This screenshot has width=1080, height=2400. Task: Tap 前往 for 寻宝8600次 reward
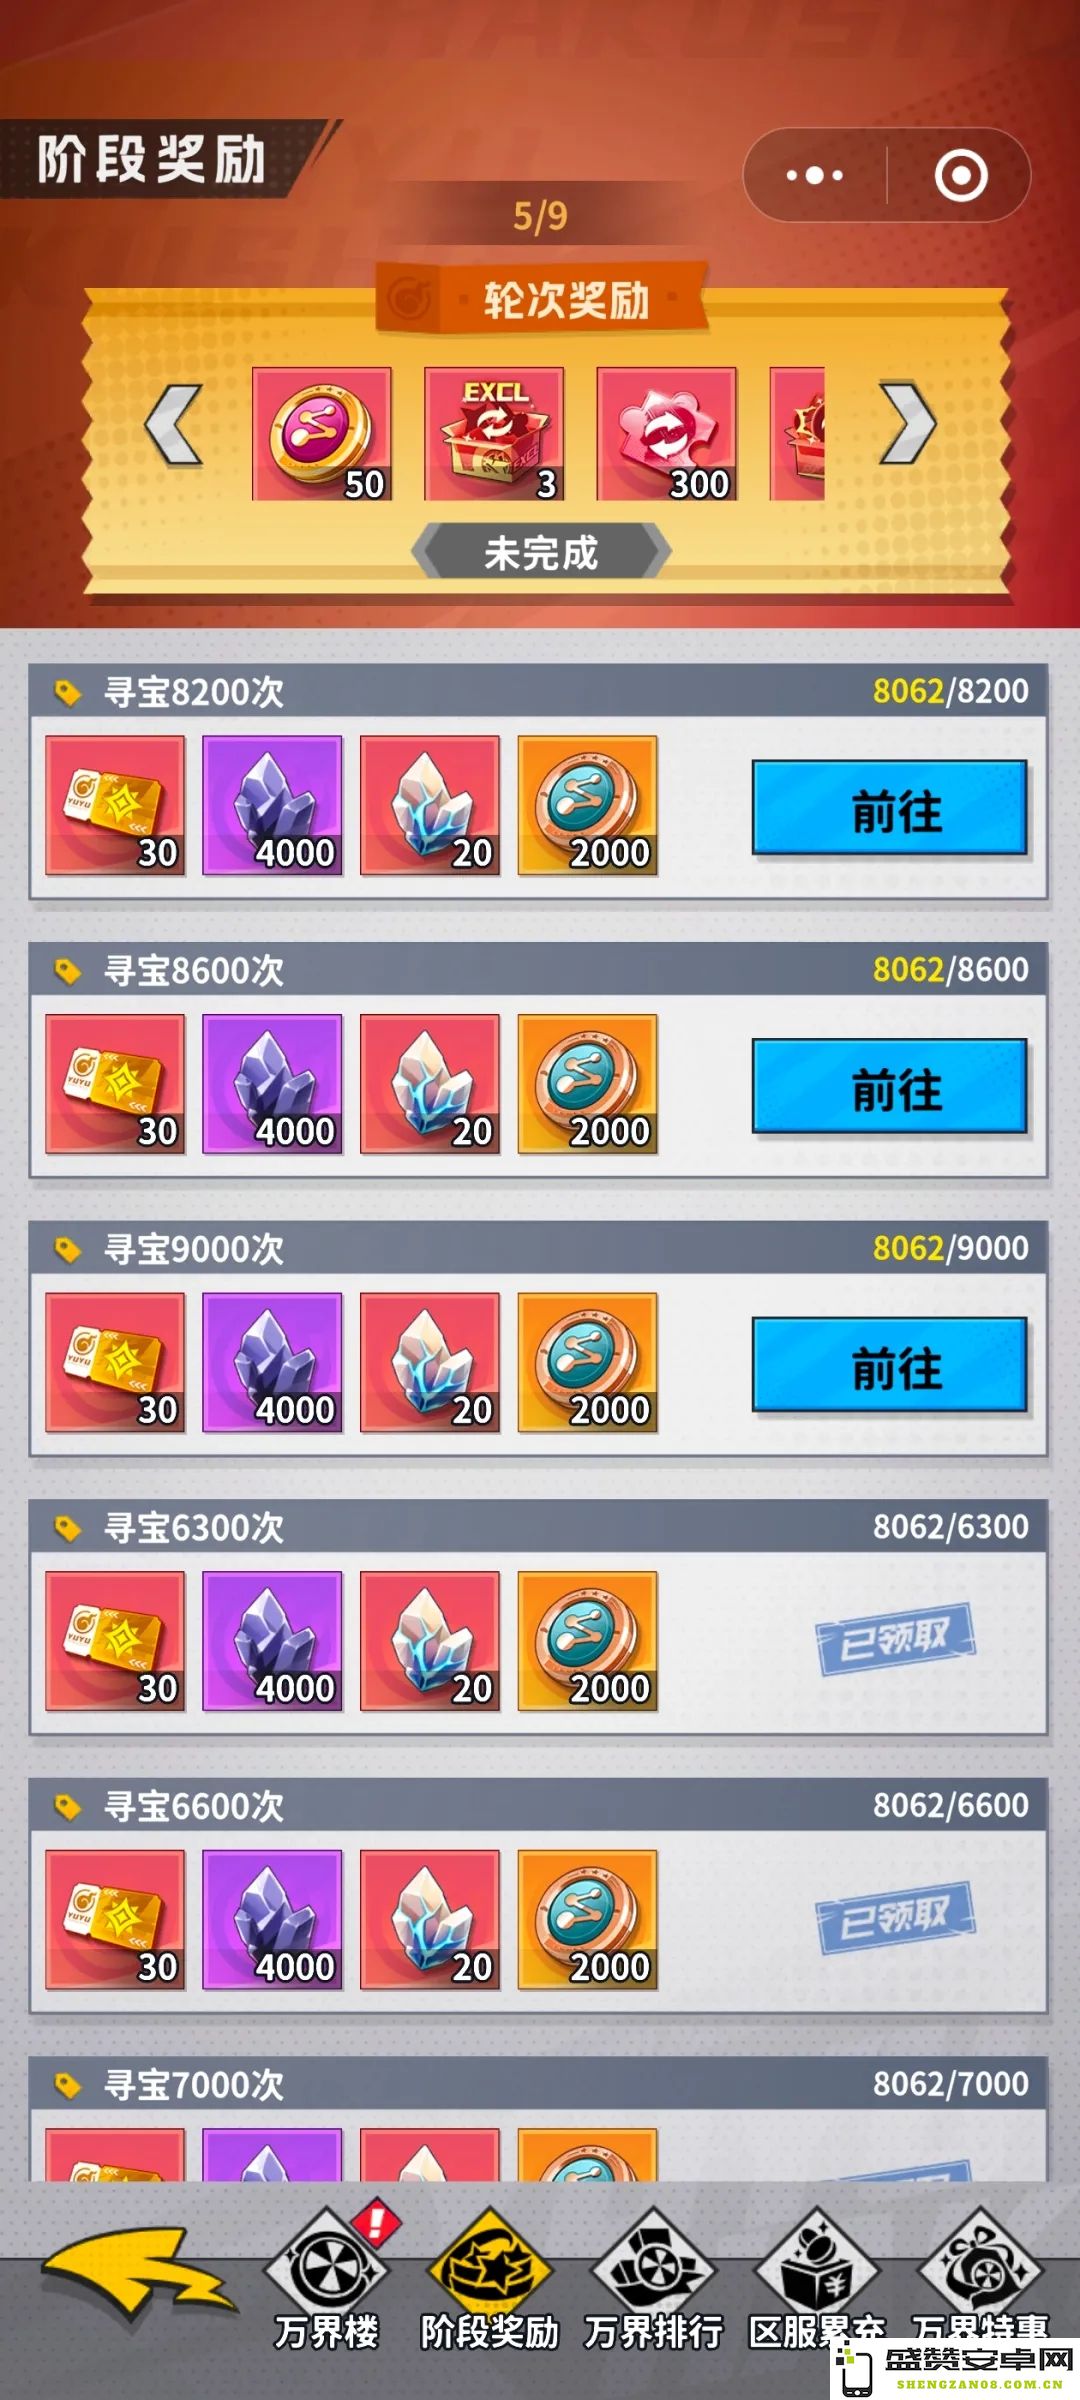tap(890, 1086)
